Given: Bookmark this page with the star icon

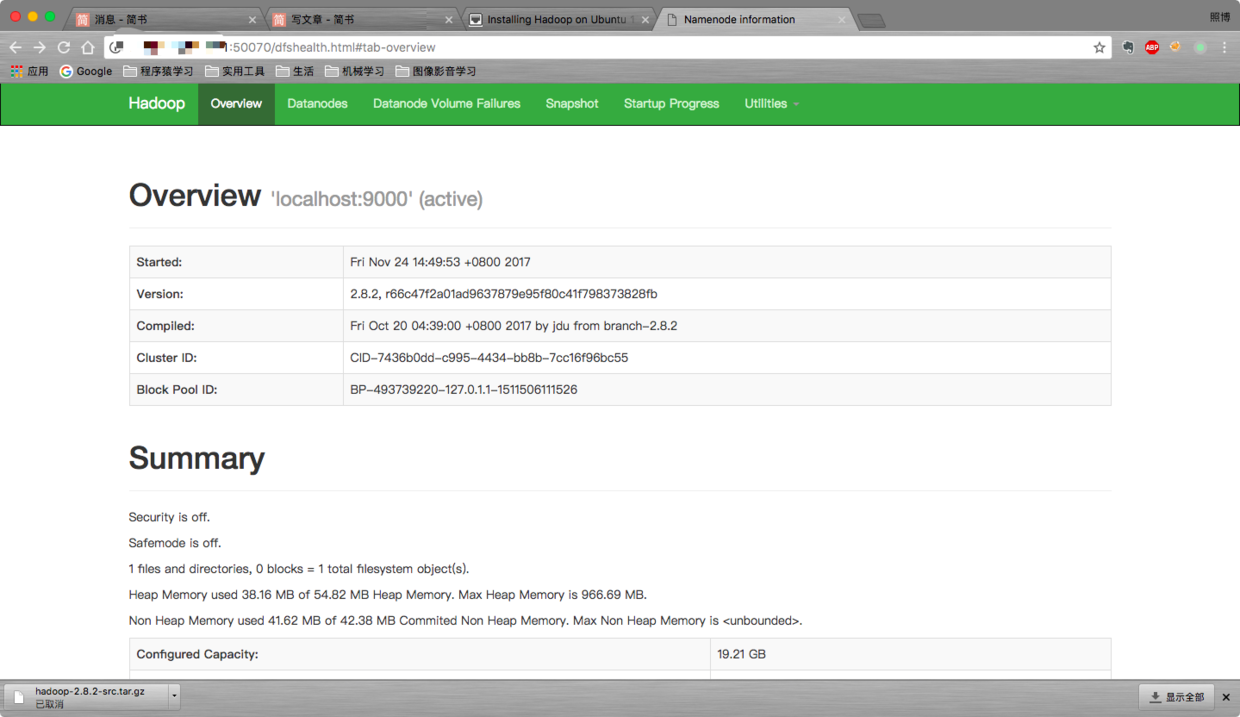Looking at the screenshot, I should click(1099, 47).
